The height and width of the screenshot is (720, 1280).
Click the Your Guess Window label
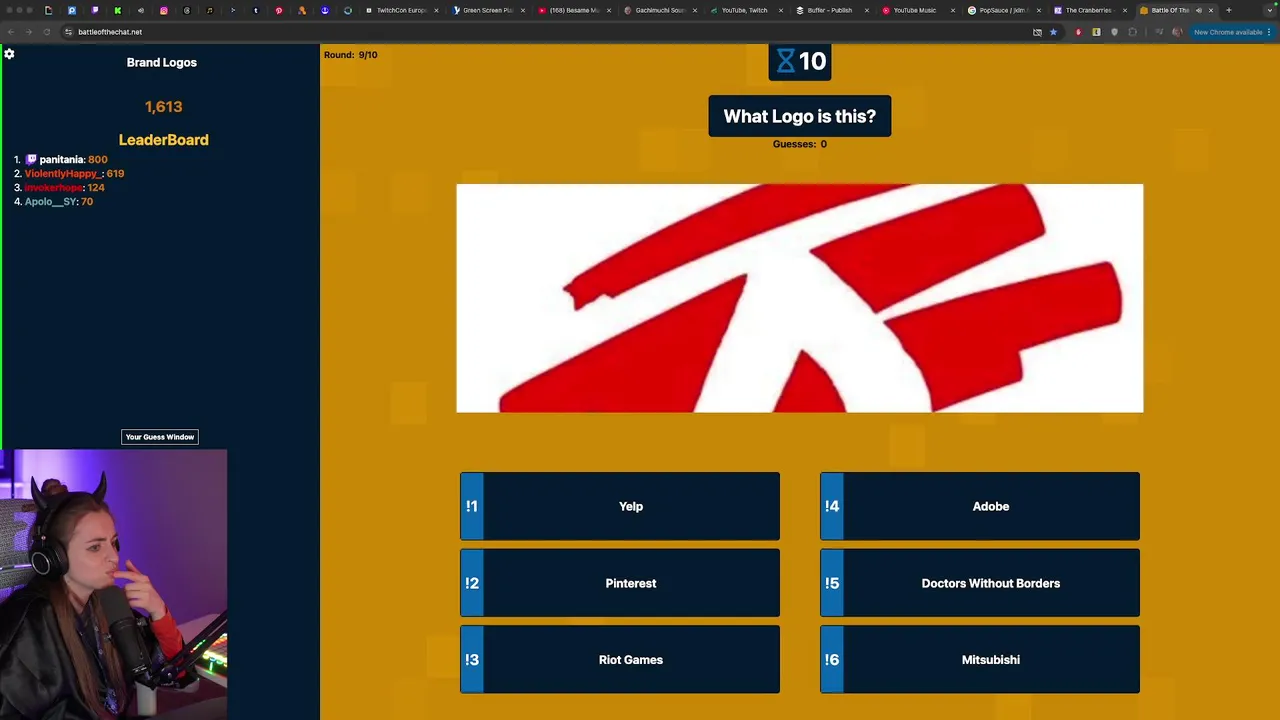(x=160, y=437)
